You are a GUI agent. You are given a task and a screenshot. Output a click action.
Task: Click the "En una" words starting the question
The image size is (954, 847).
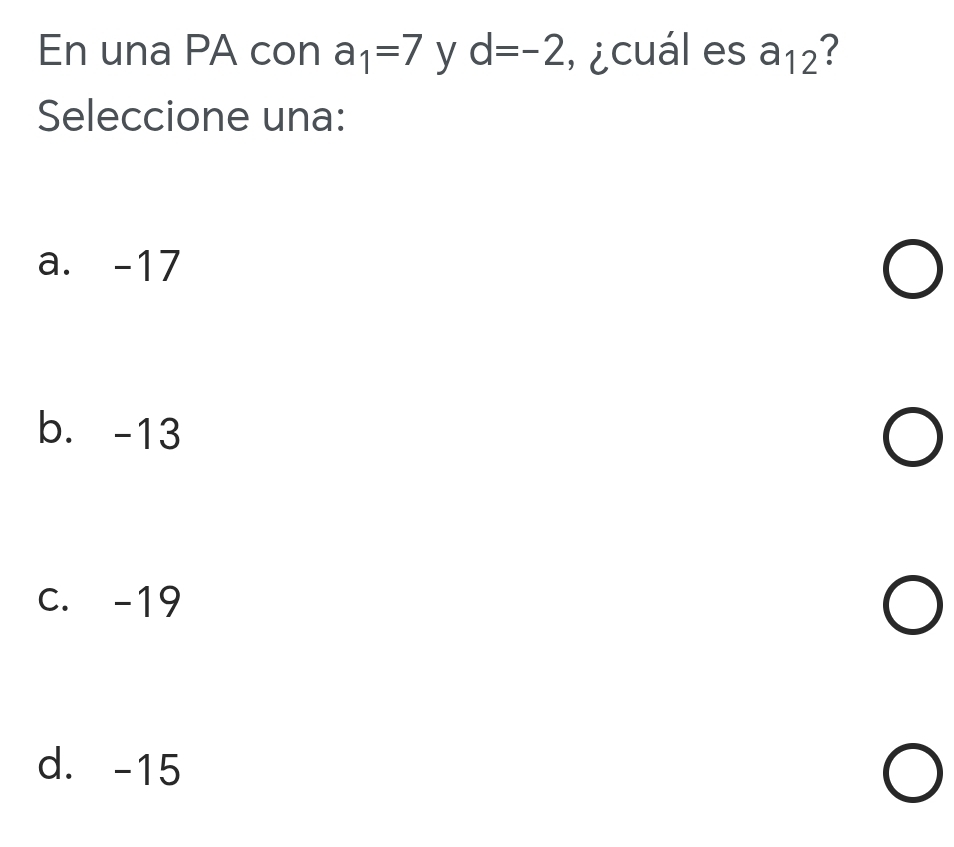pyautogui.click(x=103, y=52)
